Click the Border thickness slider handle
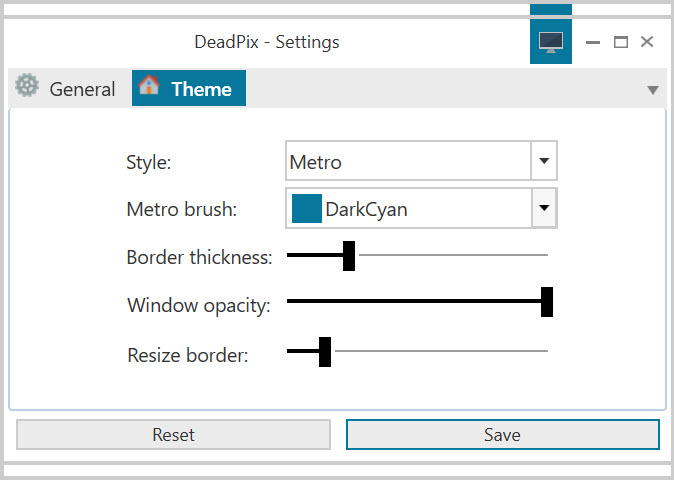 pos(349,256)
